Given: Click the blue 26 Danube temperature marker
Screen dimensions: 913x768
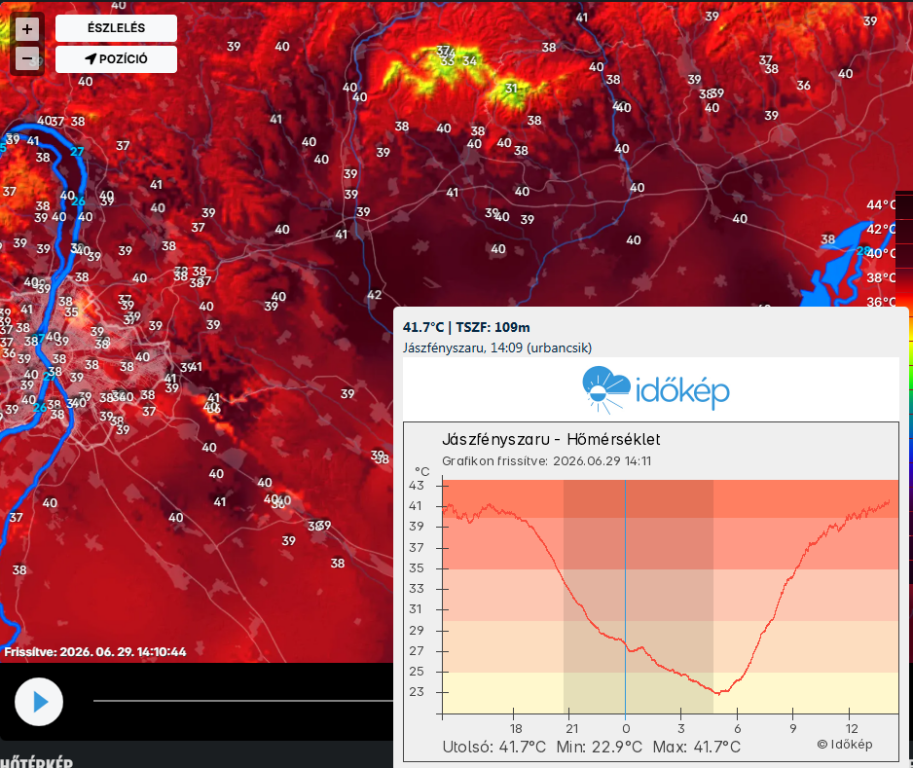Looking at the screenshot, I should pos(78,201).
